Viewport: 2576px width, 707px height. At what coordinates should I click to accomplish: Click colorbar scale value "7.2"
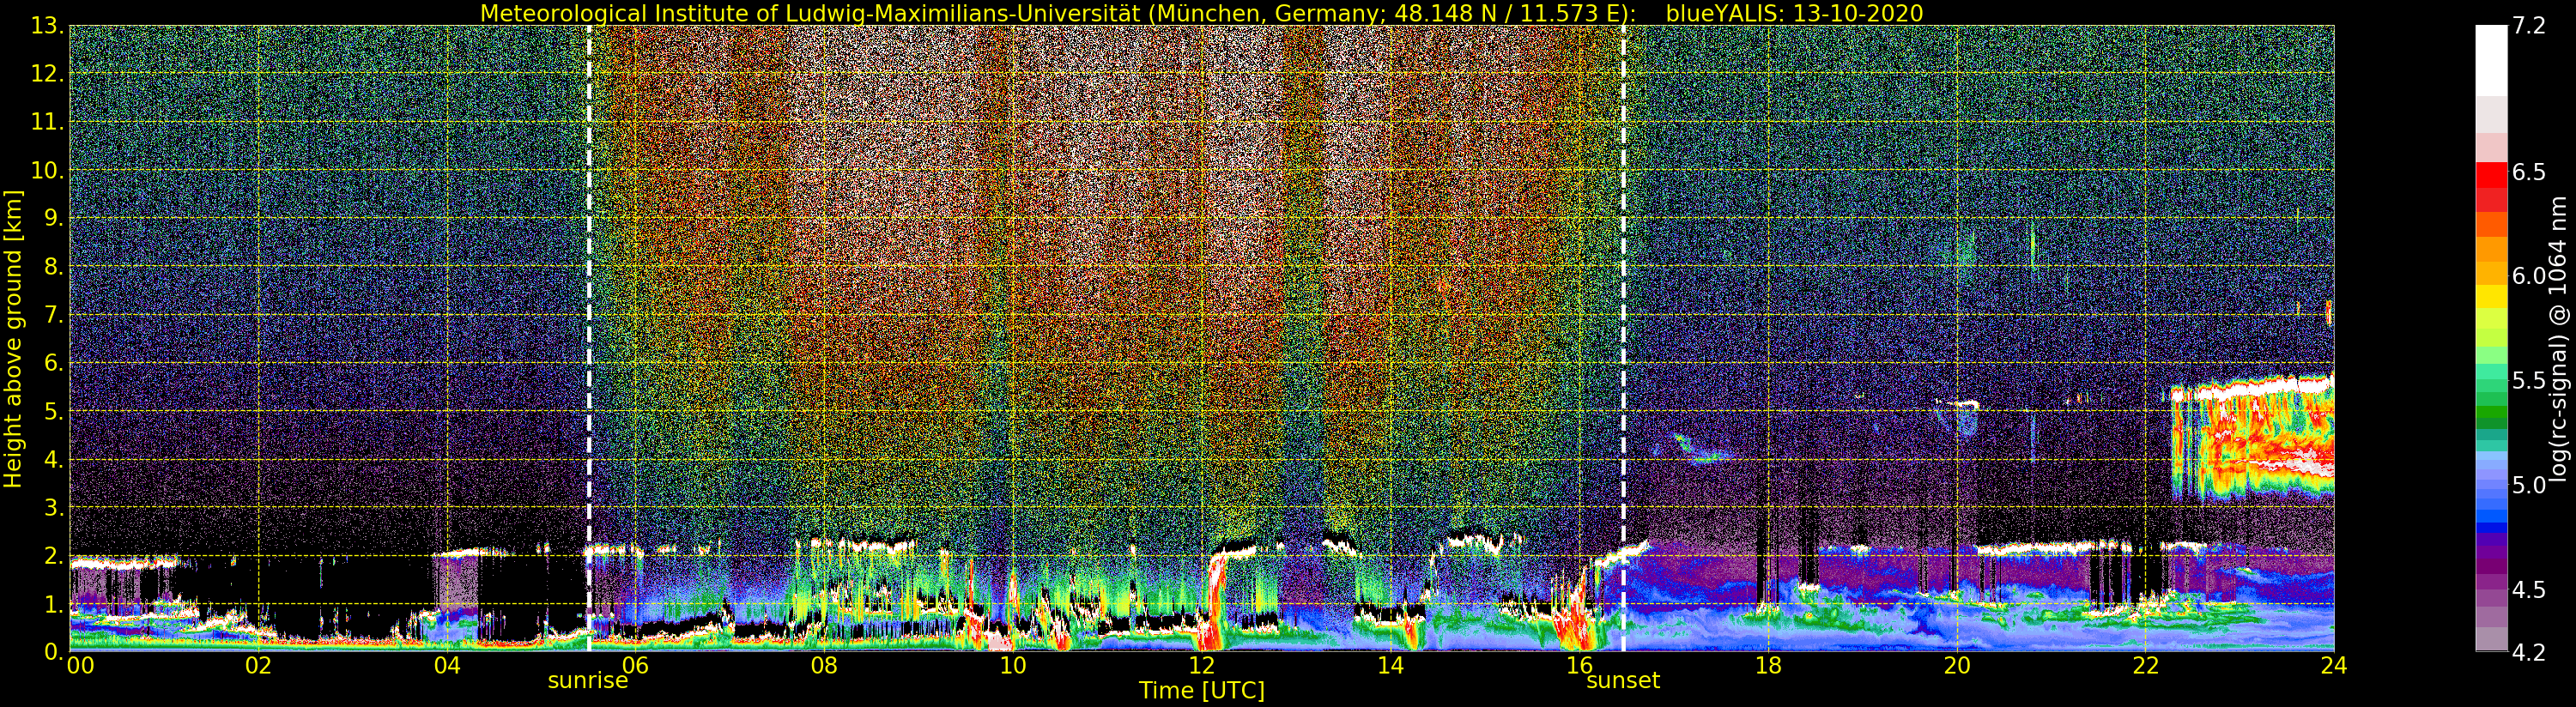pos(2529,26)
